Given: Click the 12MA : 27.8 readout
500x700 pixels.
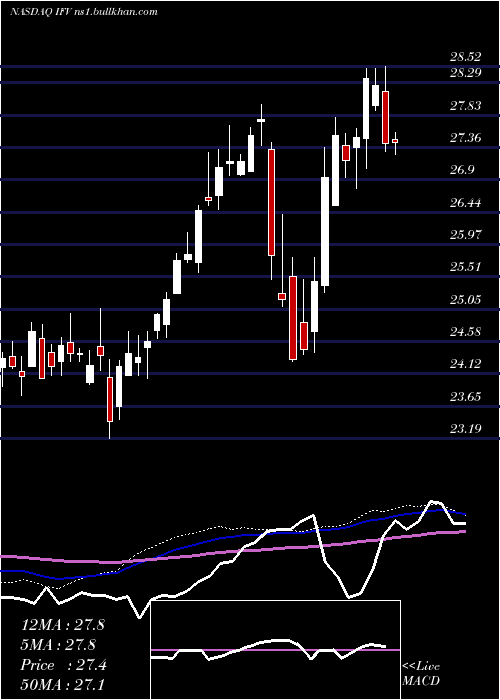Looking at the screenshot, I should 63,625.
